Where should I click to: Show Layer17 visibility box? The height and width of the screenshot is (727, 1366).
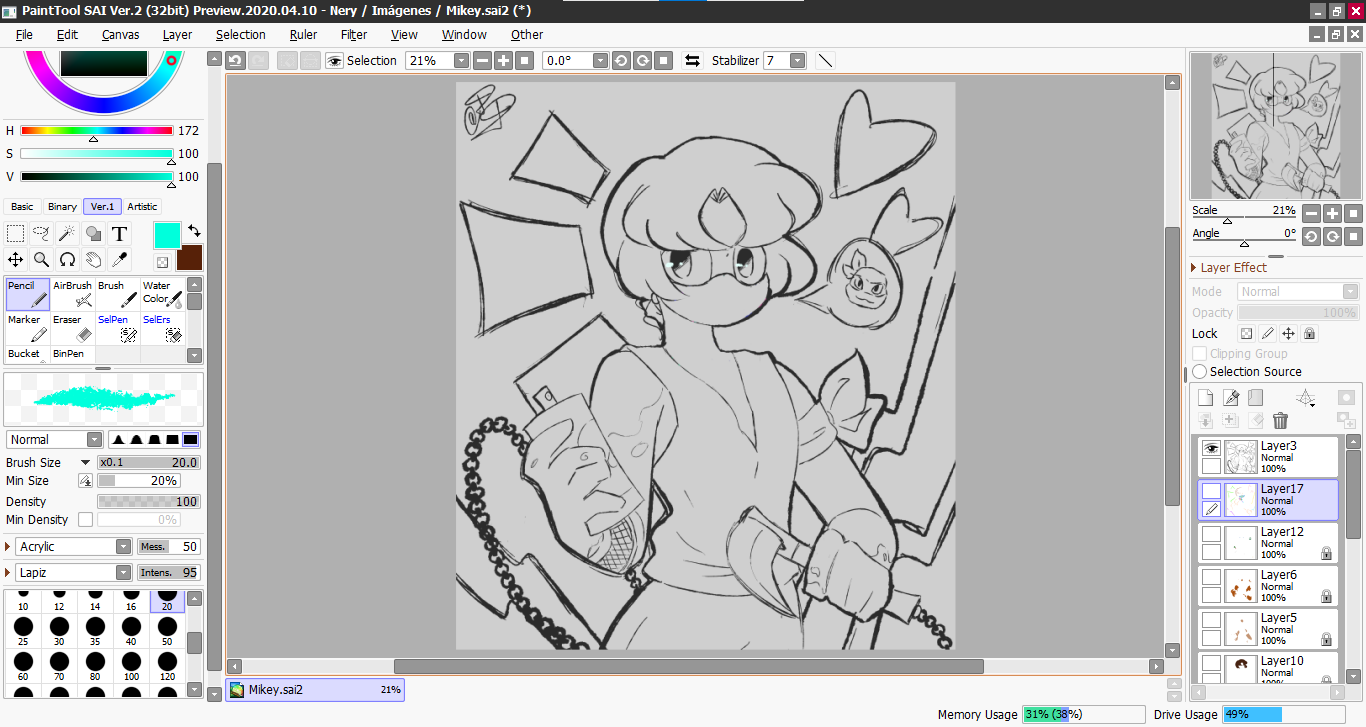click(1211, 491)
